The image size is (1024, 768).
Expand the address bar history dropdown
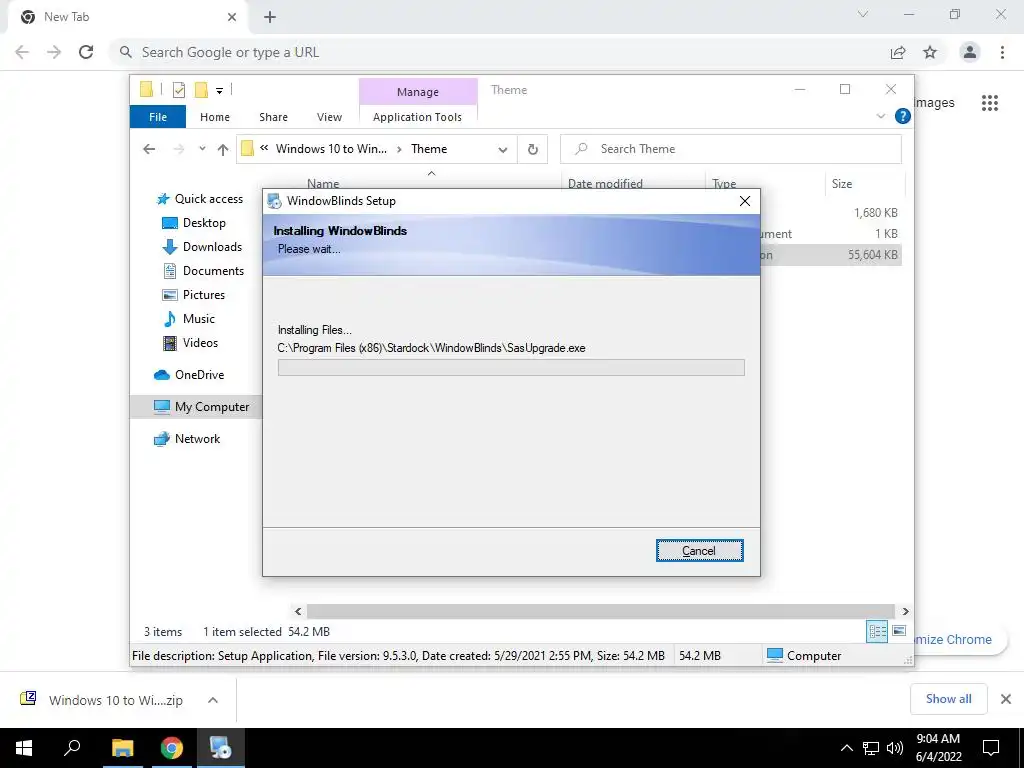click(x=503, y=150)
